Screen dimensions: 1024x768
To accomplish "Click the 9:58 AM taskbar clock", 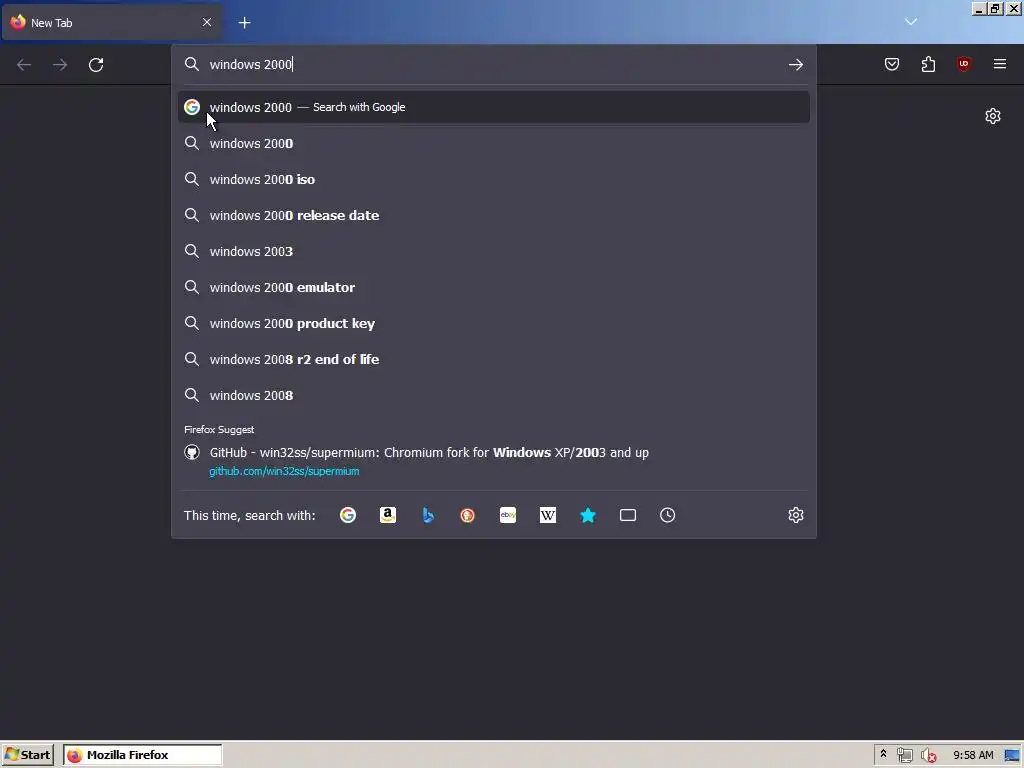I will [973, 755].
